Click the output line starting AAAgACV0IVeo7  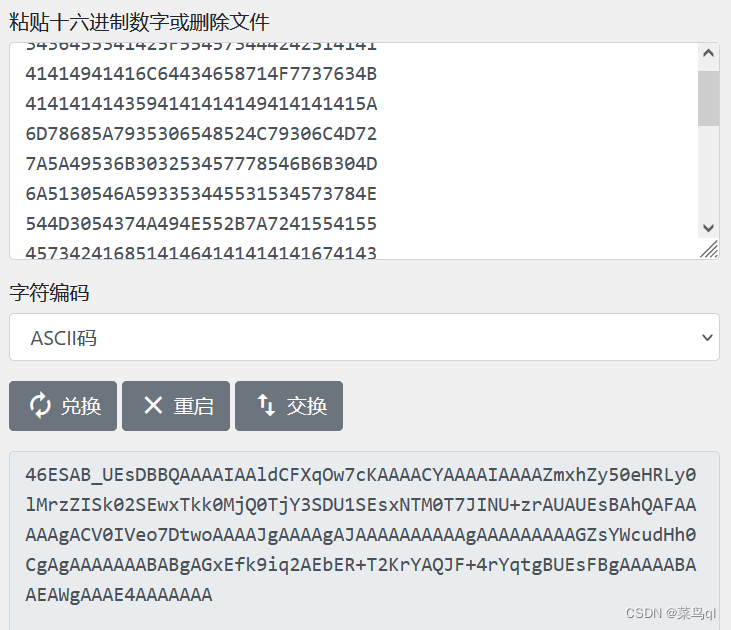click(360, 535)
